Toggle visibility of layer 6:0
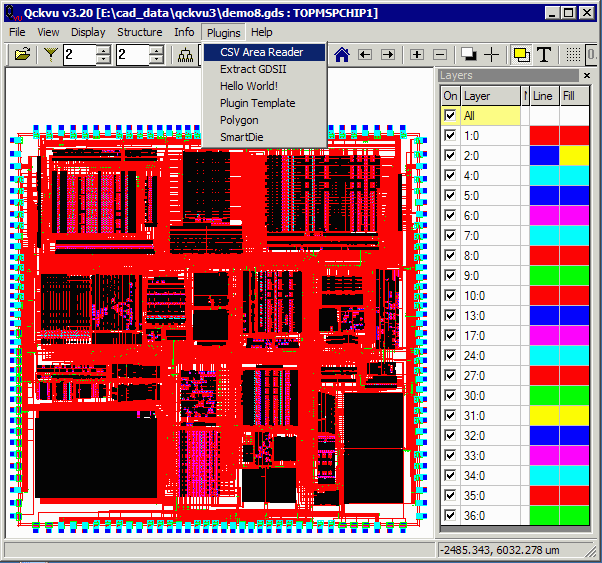This screenshot has width=602, height=563. [x=450, y=215]
